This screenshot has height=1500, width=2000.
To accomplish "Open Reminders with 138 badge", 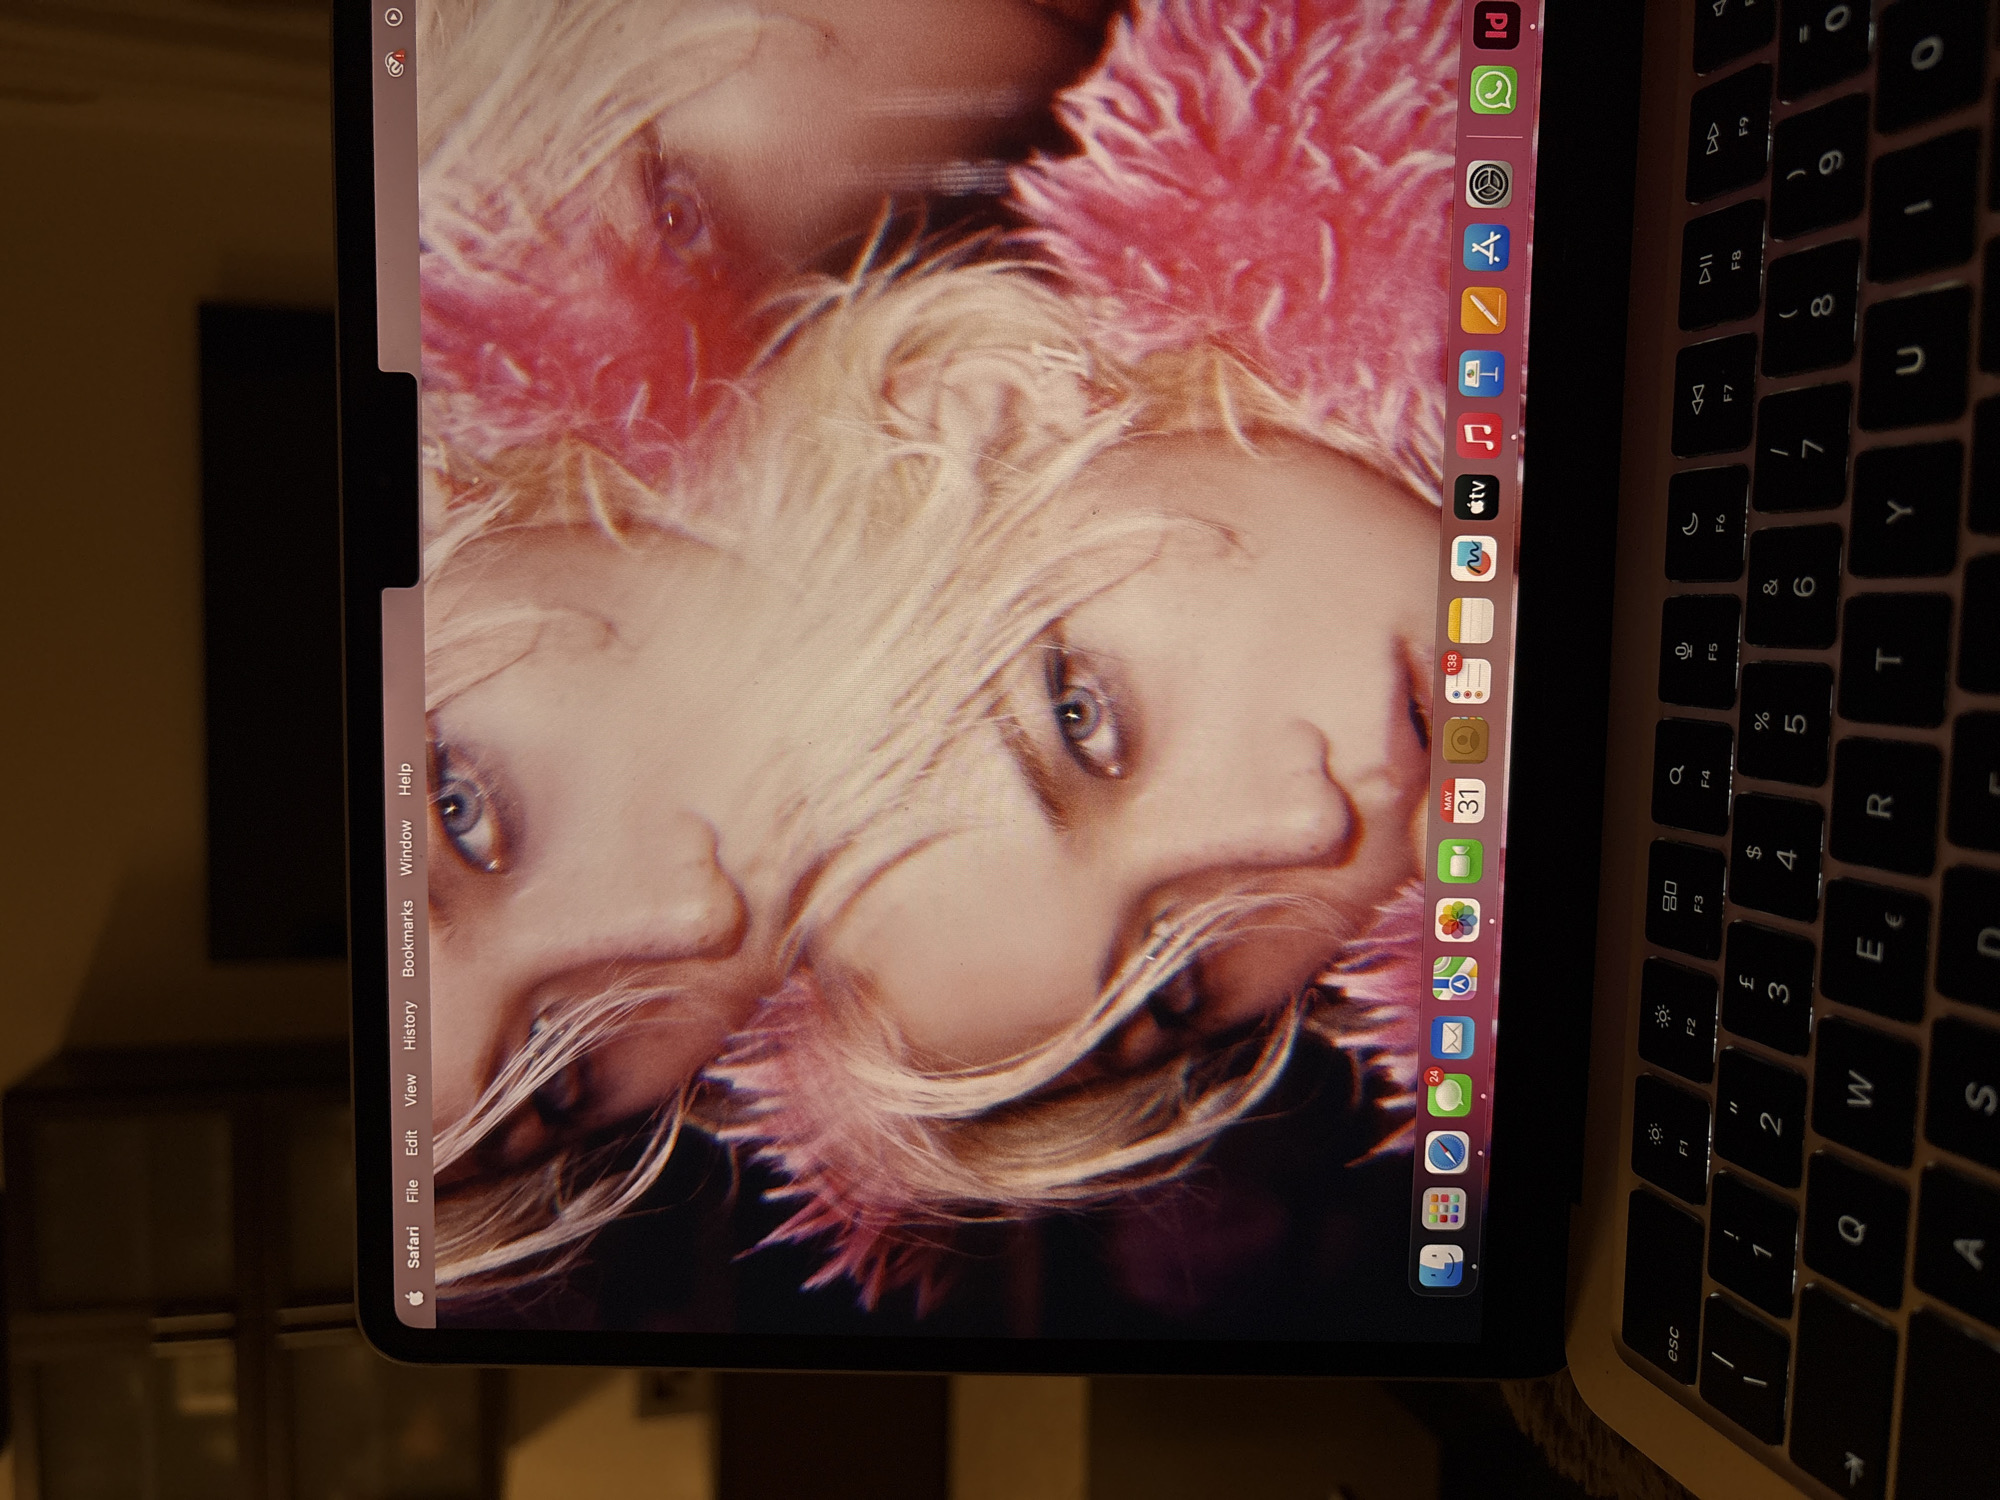I will 1467,679.
